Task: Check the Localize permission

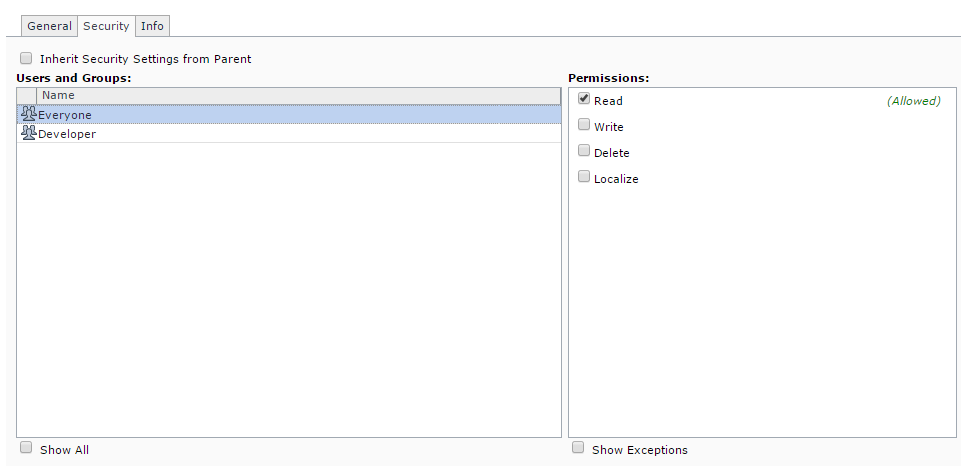Action: [x=584, y=177]
